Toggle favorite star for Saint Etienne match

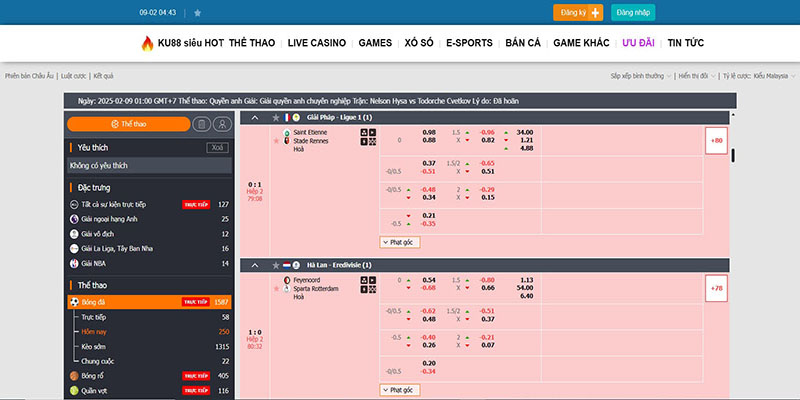pos(276,141)
